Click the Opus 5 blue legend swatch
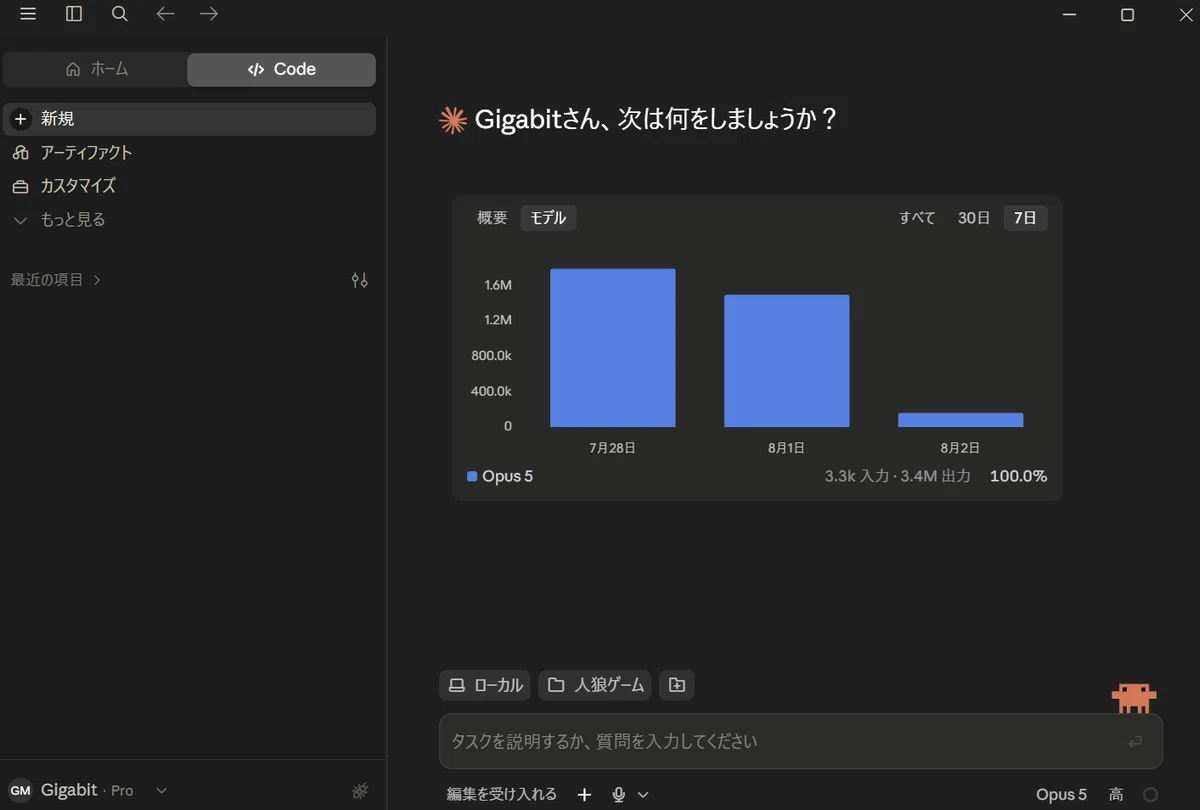This screenshot has height=810, width=1200. 472,477
